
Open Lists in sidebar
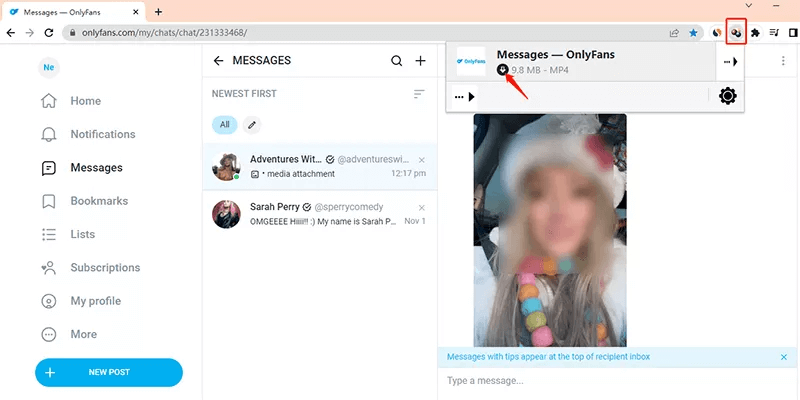click(x=68, y=234)
